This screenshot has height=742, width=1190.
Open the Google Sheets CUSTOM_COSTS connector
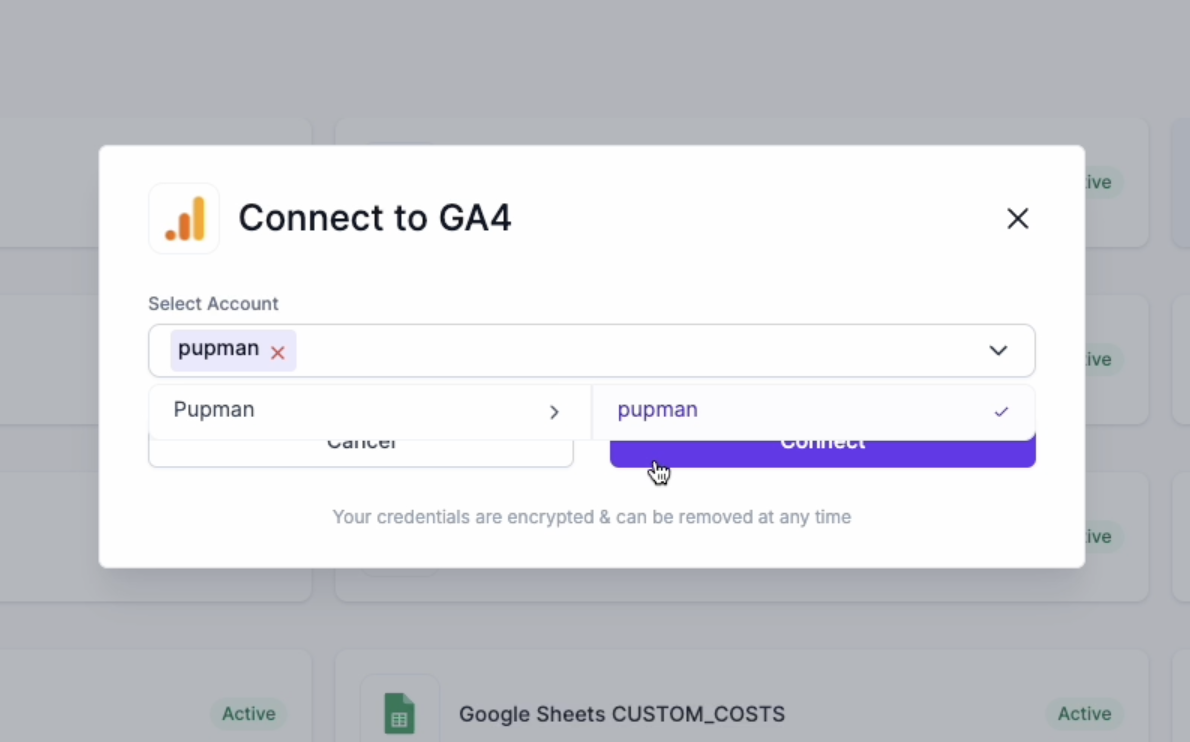(x=621, y=714)
